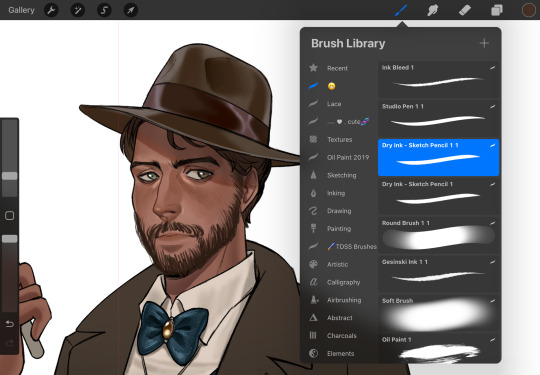Image resolution: width=540 pixels, height=375 pixels.
Task: Click the brush opacity slider handle
Action: coord(10,239)
